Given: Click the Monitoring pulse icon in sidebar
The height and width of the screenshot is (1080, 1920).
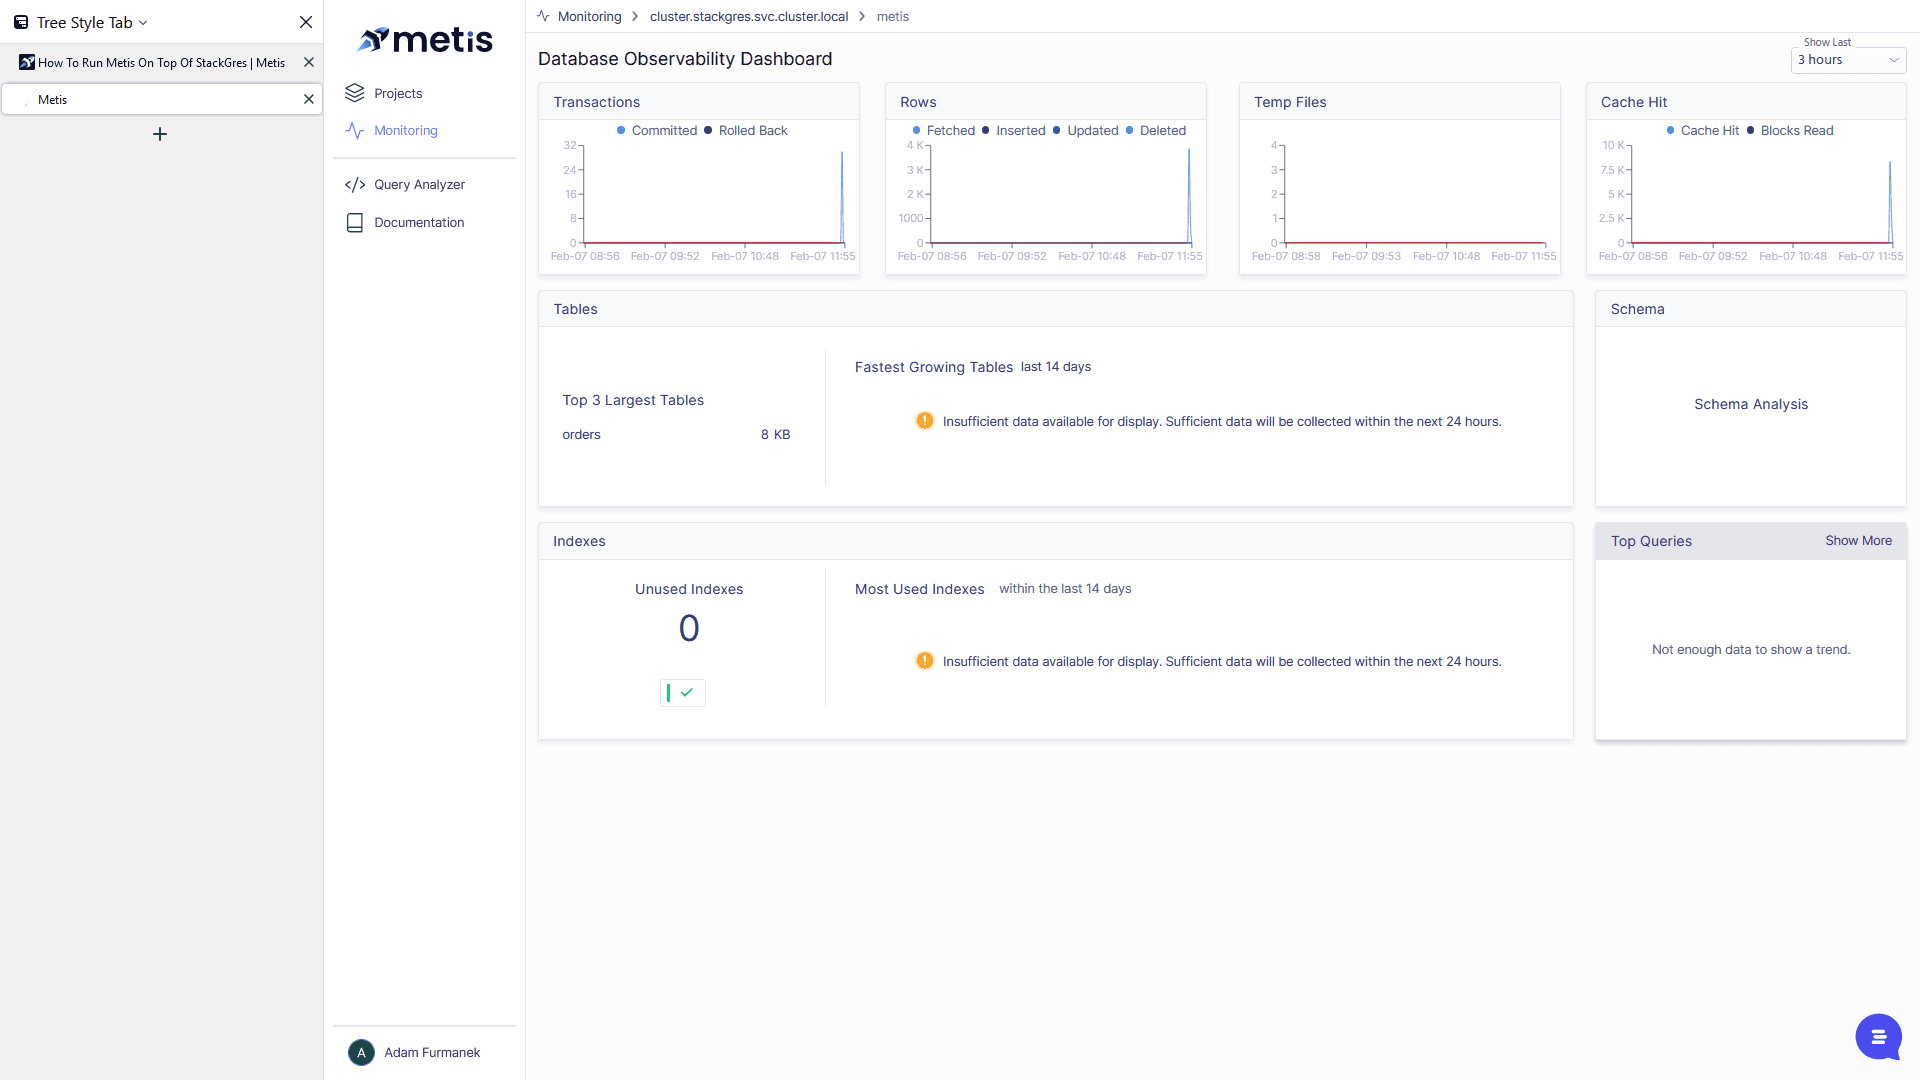Looking at the screenshot, I should 354,130.
